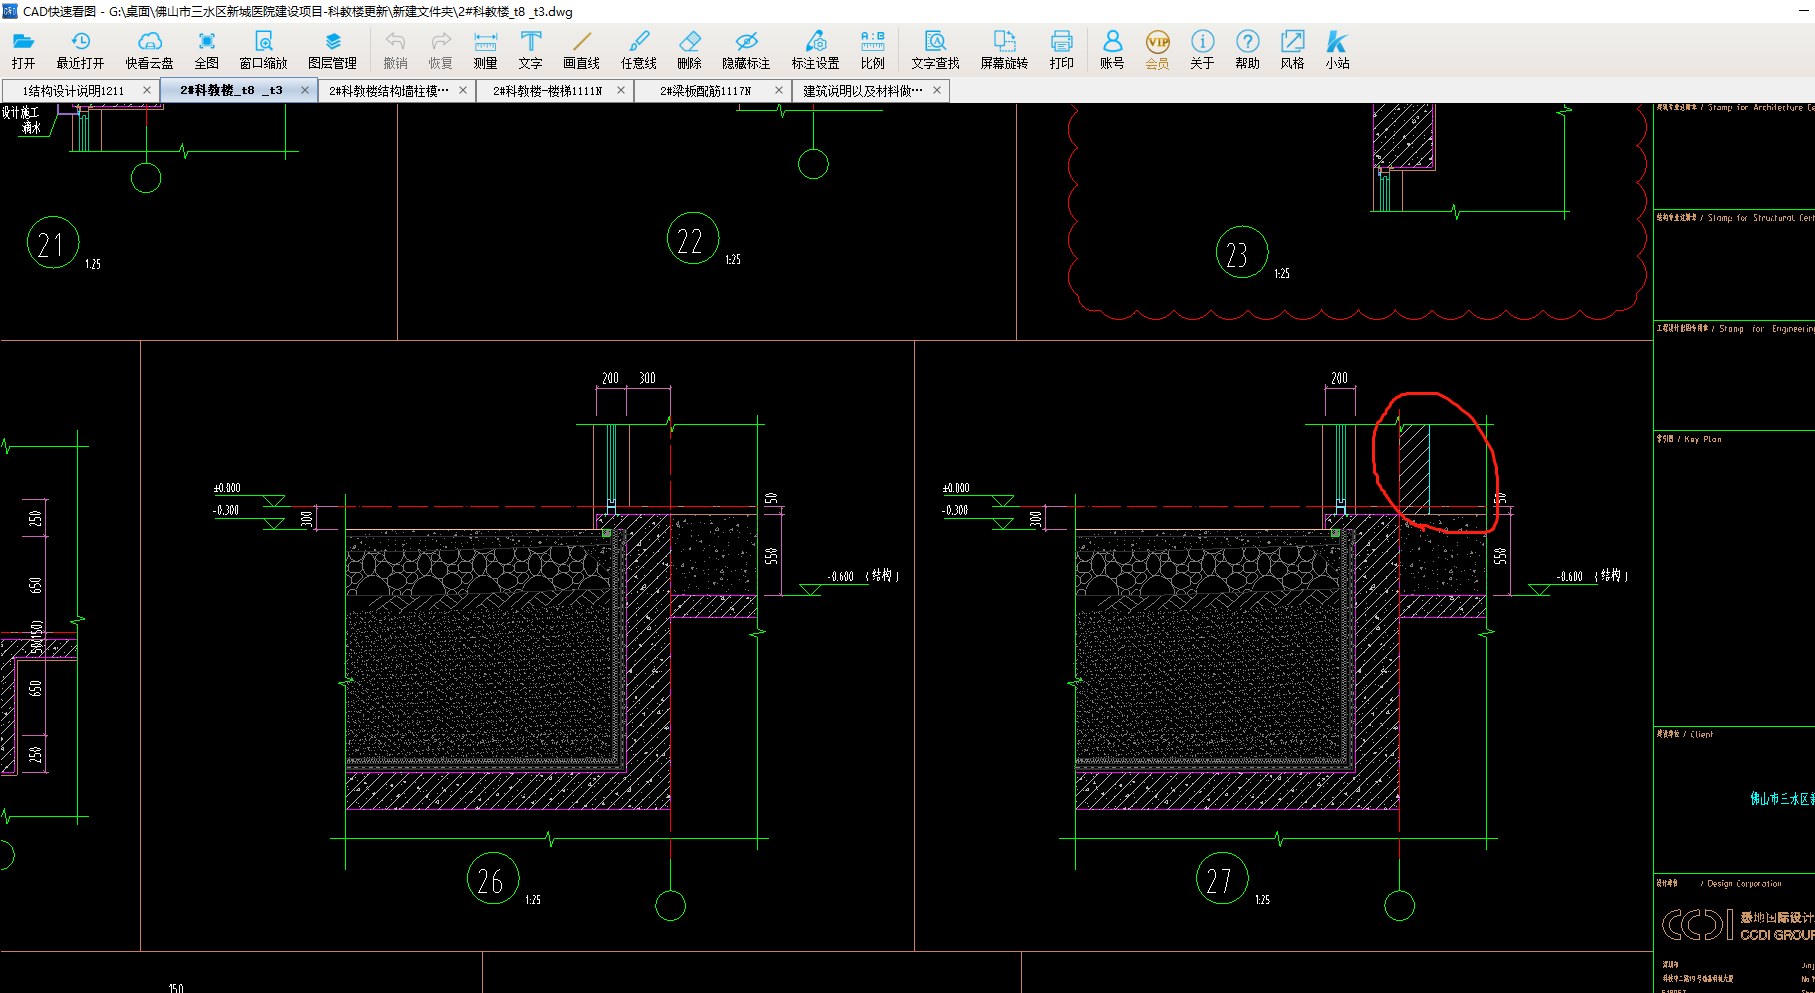Switch to tab 1结构设计说明1211

(73, 91)
